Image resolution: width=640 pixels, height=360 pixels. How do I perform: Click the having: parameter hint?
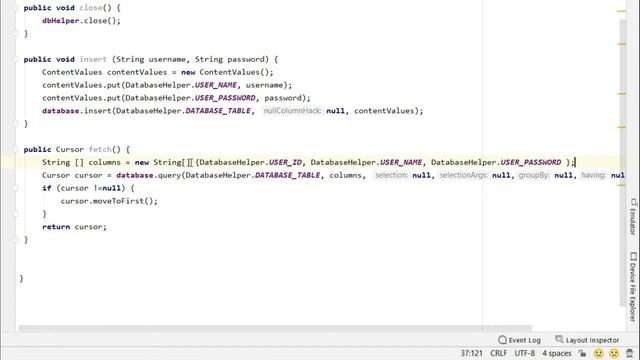tap(593, 175)
